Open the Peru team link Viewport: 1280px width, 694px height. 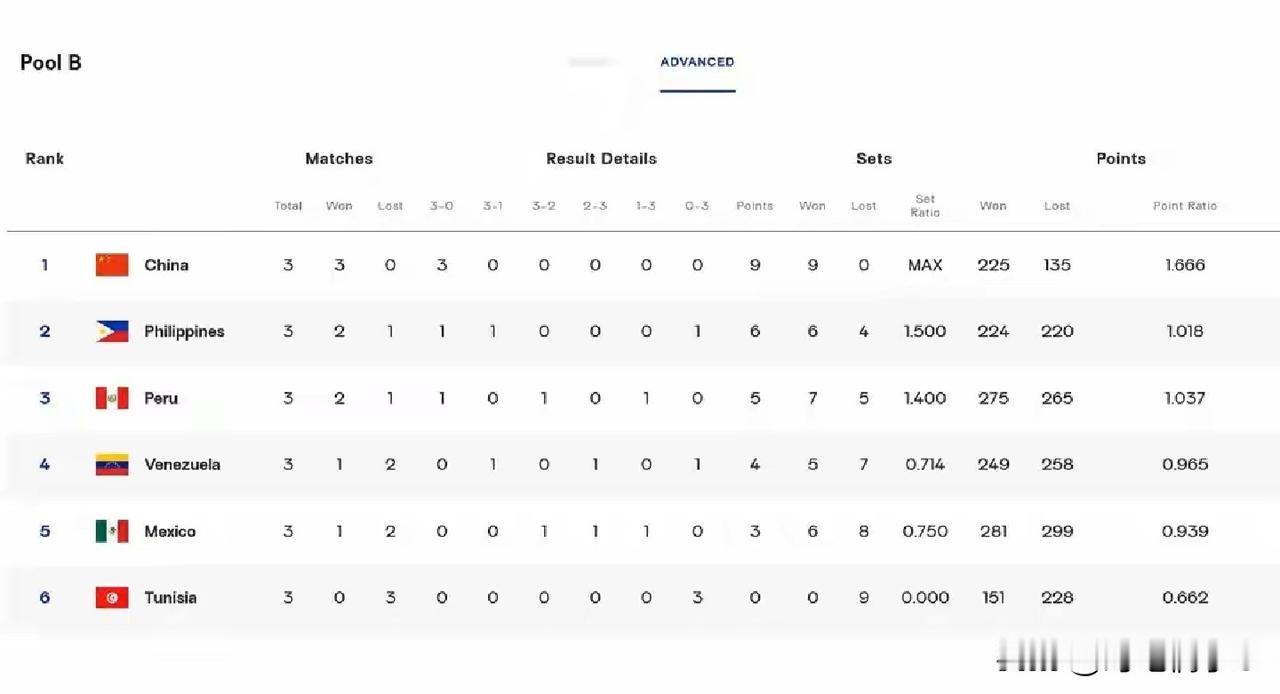pos(161,398)
